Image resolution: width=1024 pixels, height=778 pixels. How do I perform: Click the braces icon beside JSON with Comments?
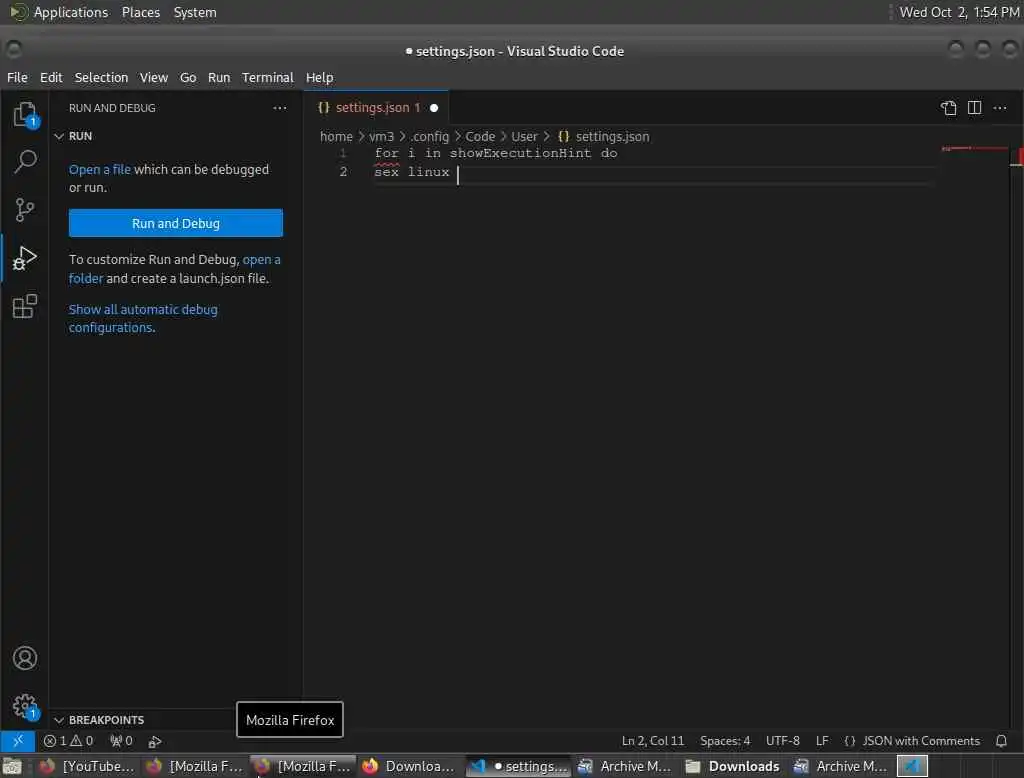(850, 741)
